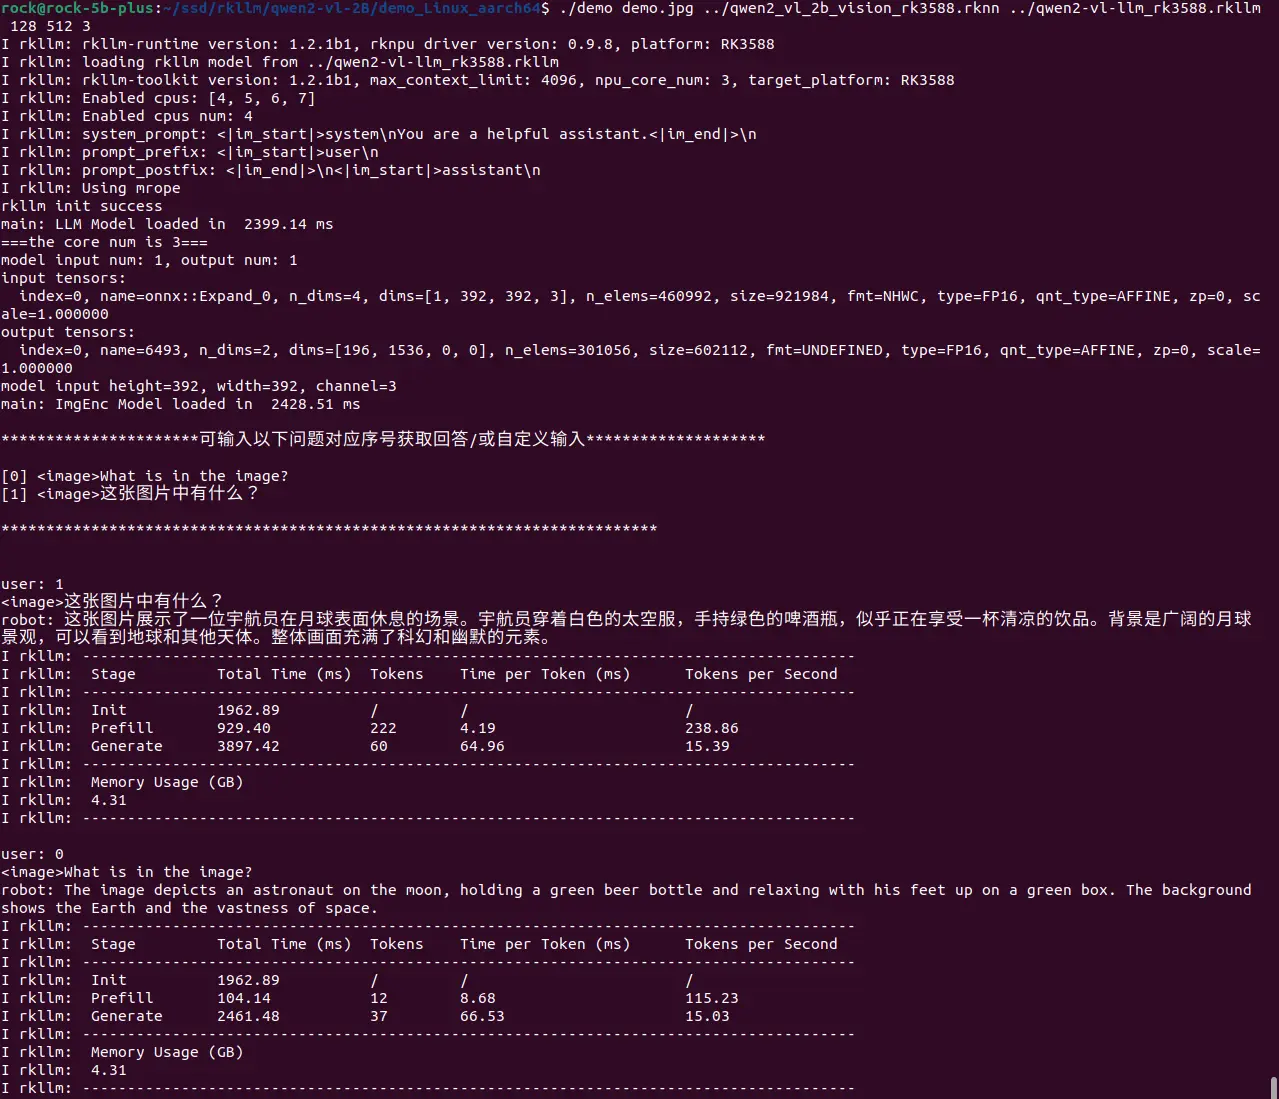Click the 'the core num is 3' line

click(x=104, y=242)
